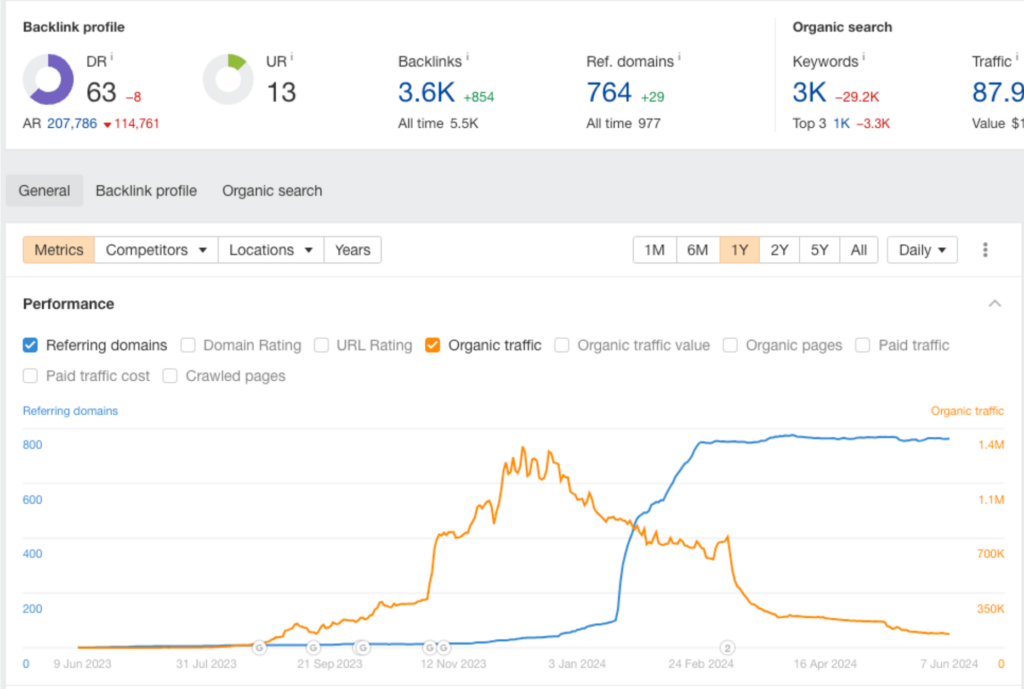Switch to the Backlink profile tab
The image size is (1024, 689).
pos(146,190)
